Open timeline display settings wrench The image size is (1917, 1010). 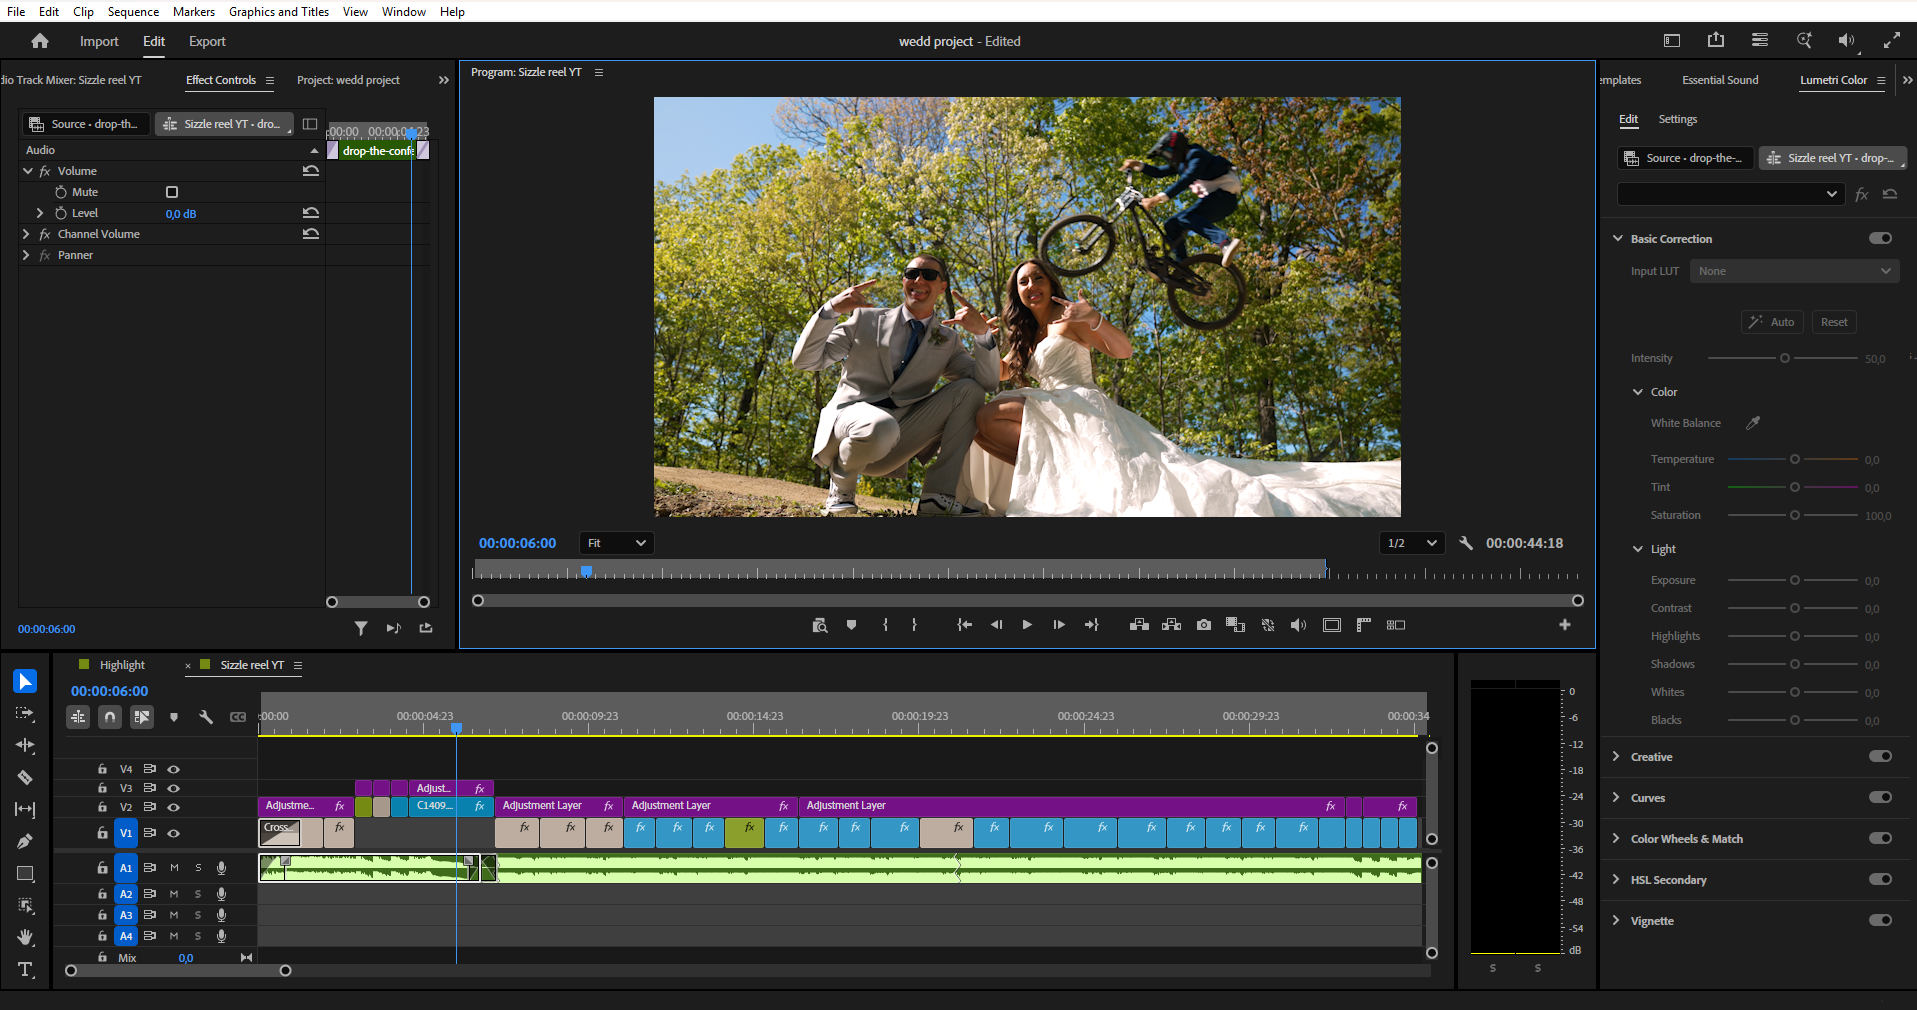coord(206,717)
